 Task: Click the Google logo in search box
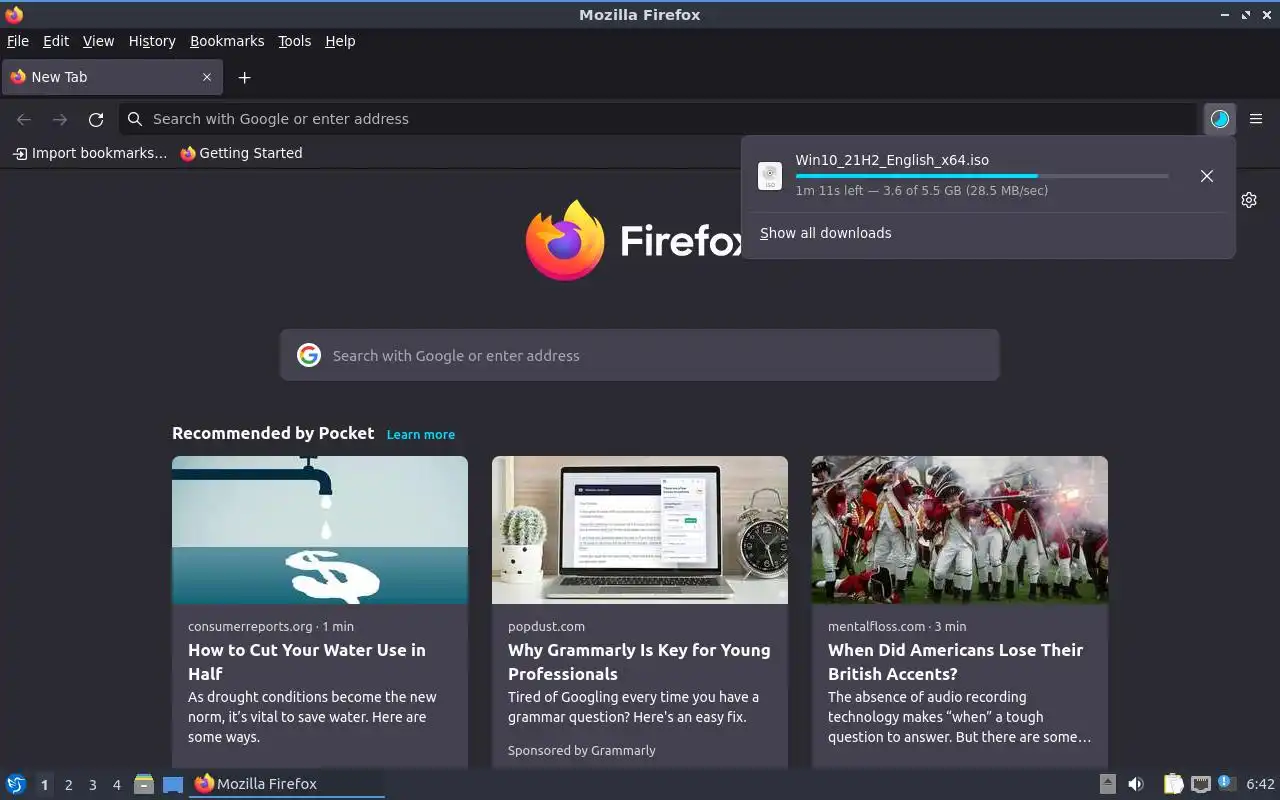309,355
